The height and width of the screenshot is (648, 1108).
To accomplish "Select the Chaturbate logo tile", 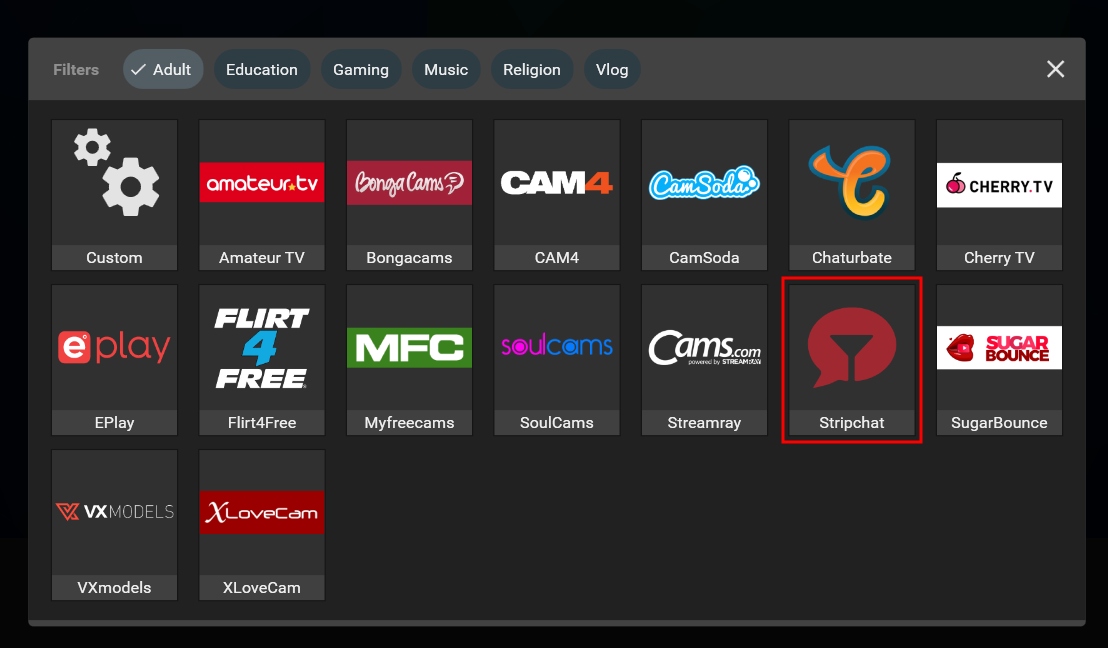I will 851,182.
